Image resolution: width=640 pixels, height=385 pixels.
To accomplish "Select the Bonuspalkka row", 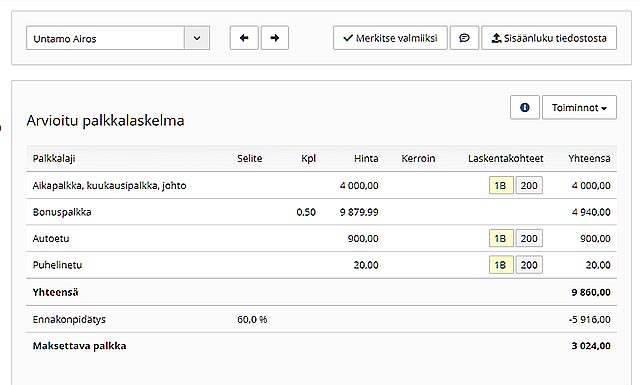I will pos(322,212).
